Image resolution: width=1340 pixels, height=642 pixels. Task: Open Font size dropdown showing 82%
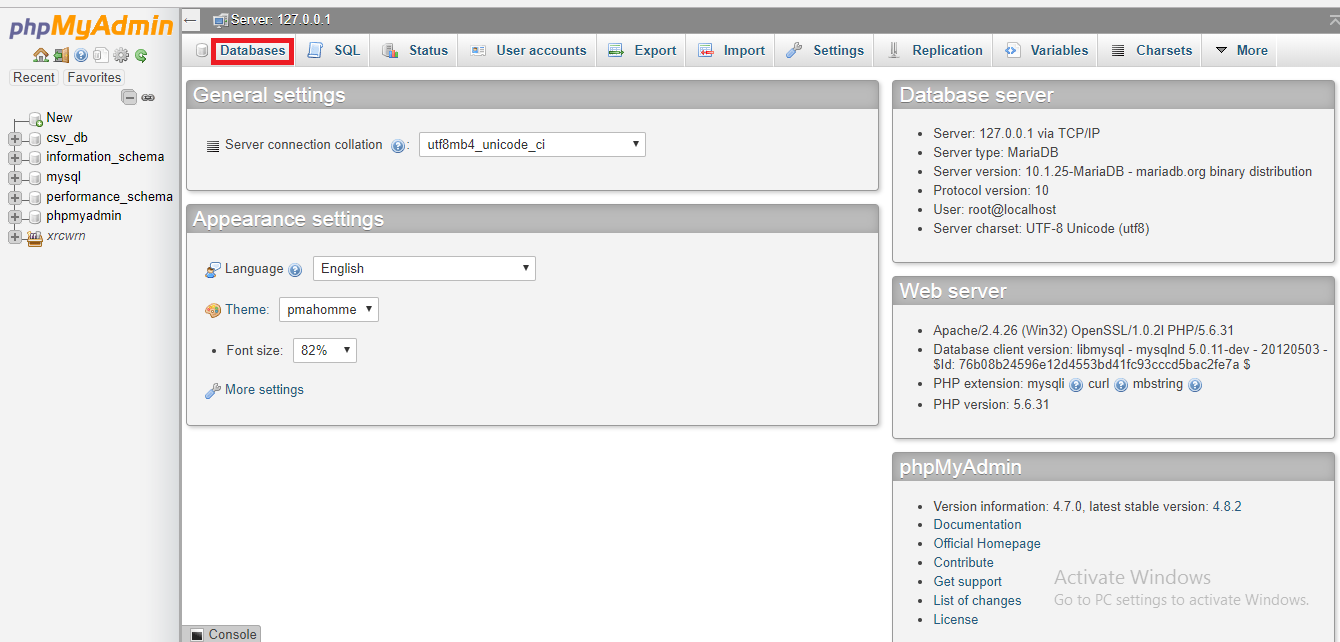click(x=324, y=350)
